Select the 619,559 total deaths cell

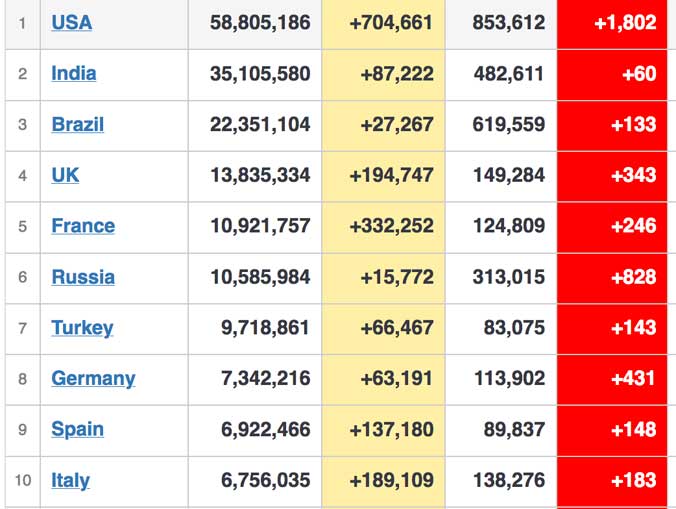point(512,124)
